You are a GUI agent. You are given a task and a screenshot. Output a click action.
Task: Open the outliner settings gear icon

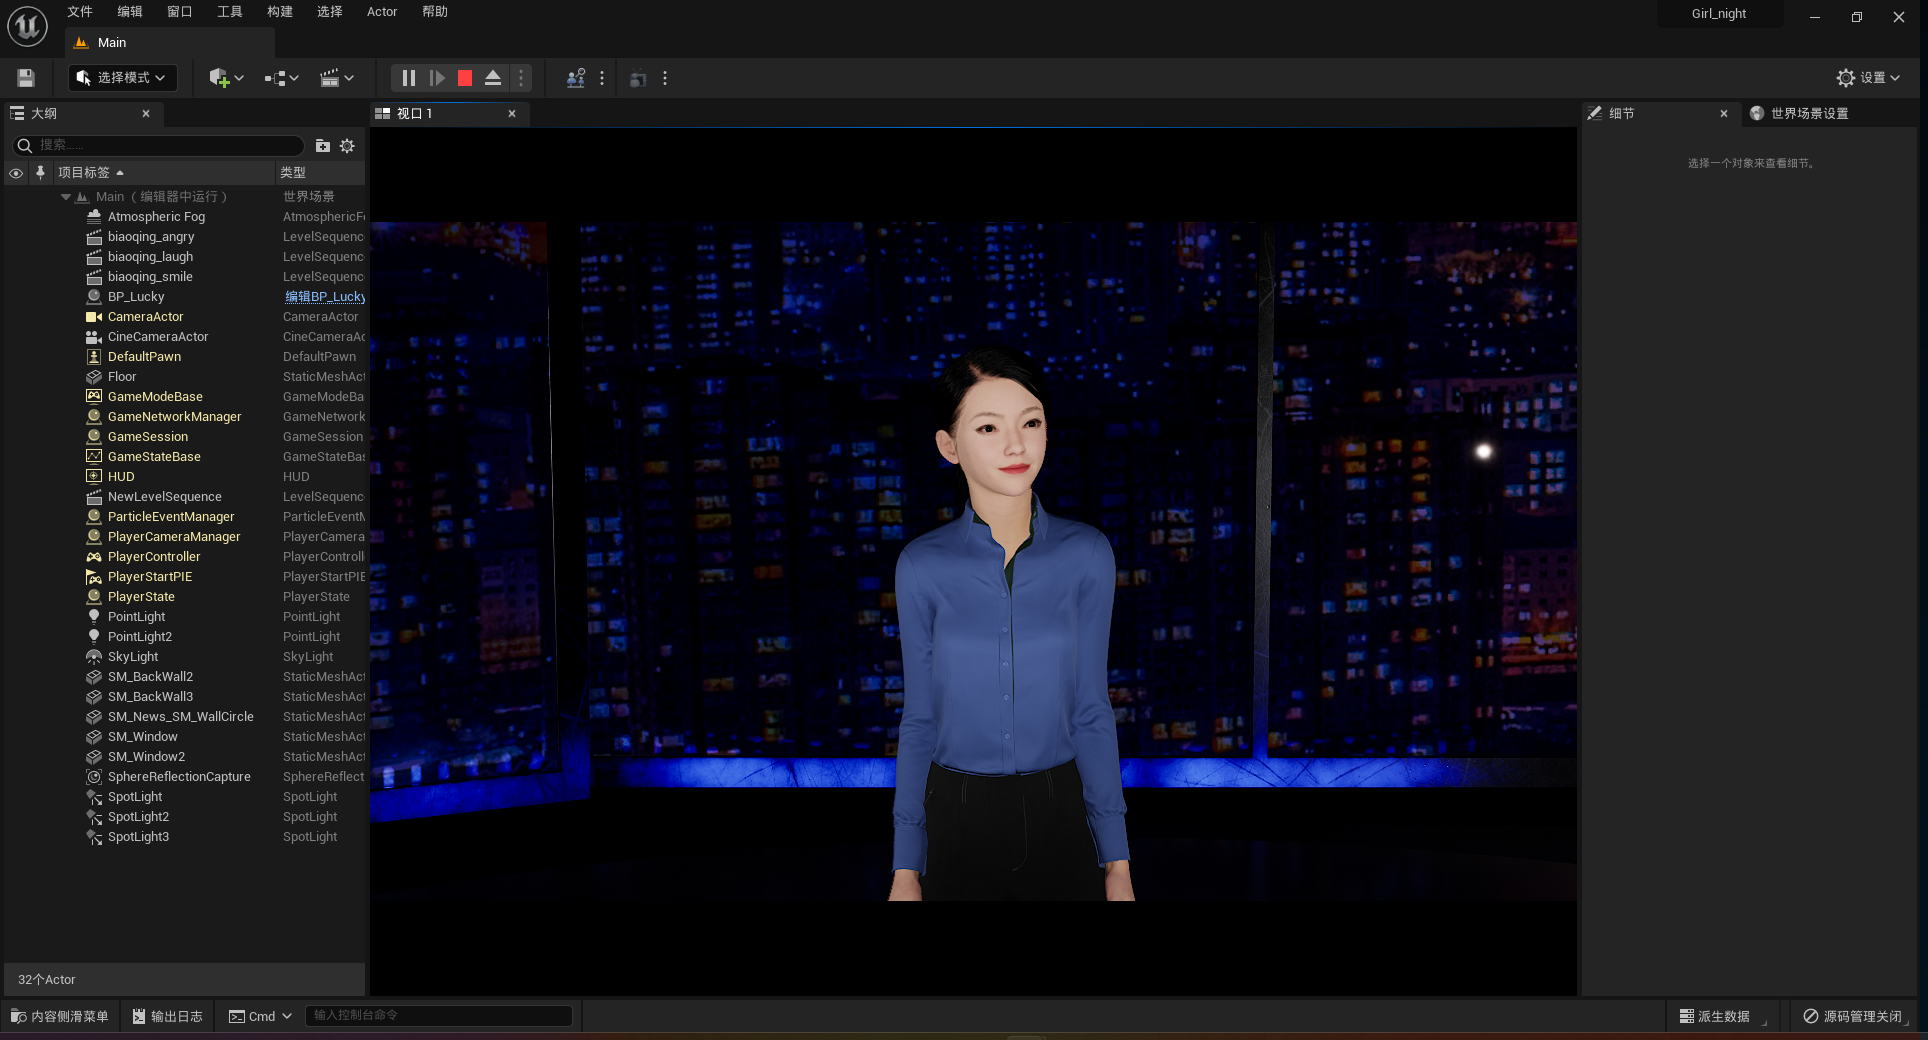coord(347,146)
